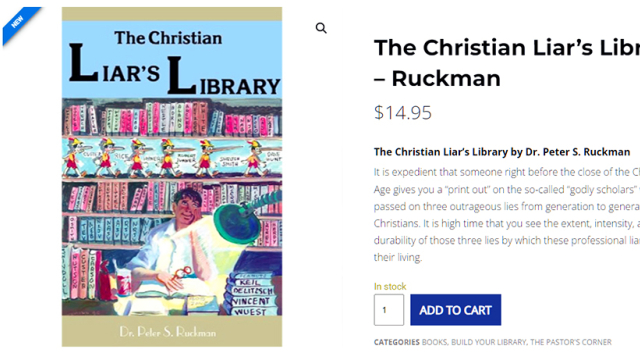Click the author name on cover bottom
The width and height of the screenshot is (640, 360).
167,332
